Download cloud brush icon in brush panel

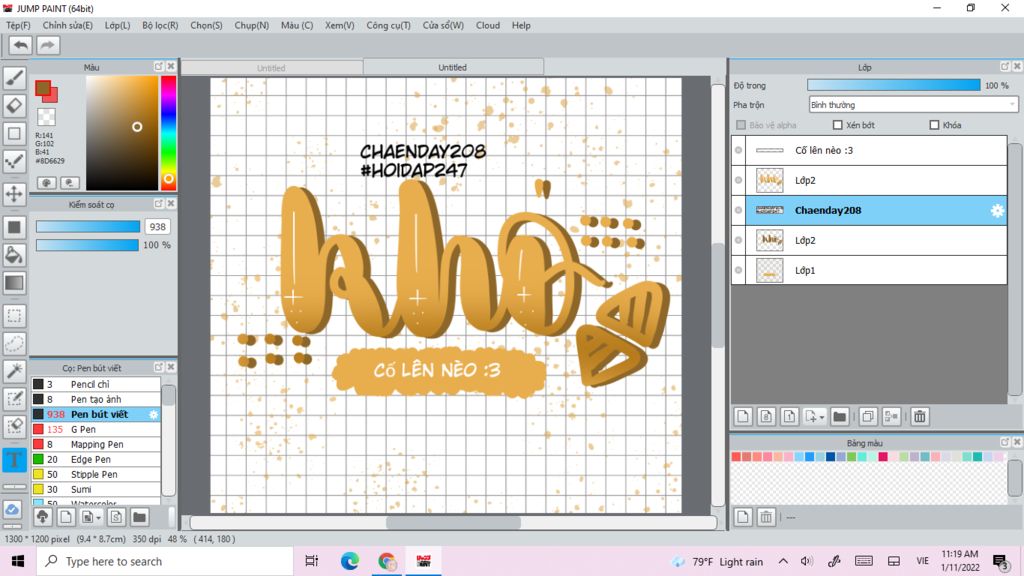click(42, 517)
